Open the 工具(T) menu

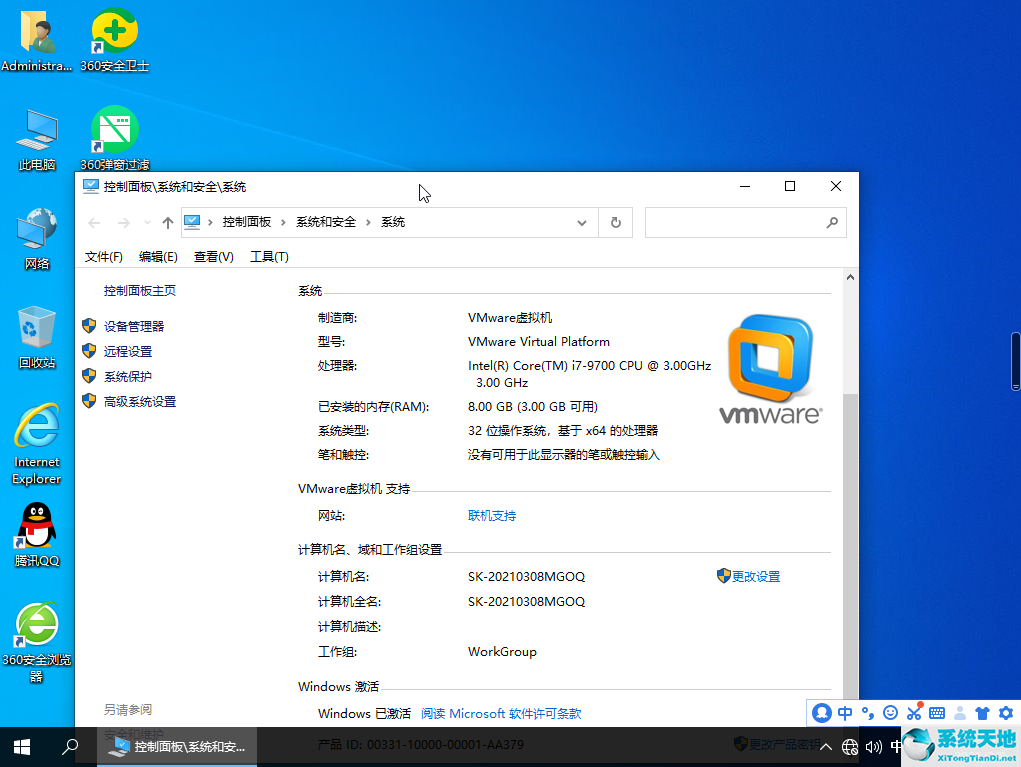pyautogui.click(x=269, y=257)
